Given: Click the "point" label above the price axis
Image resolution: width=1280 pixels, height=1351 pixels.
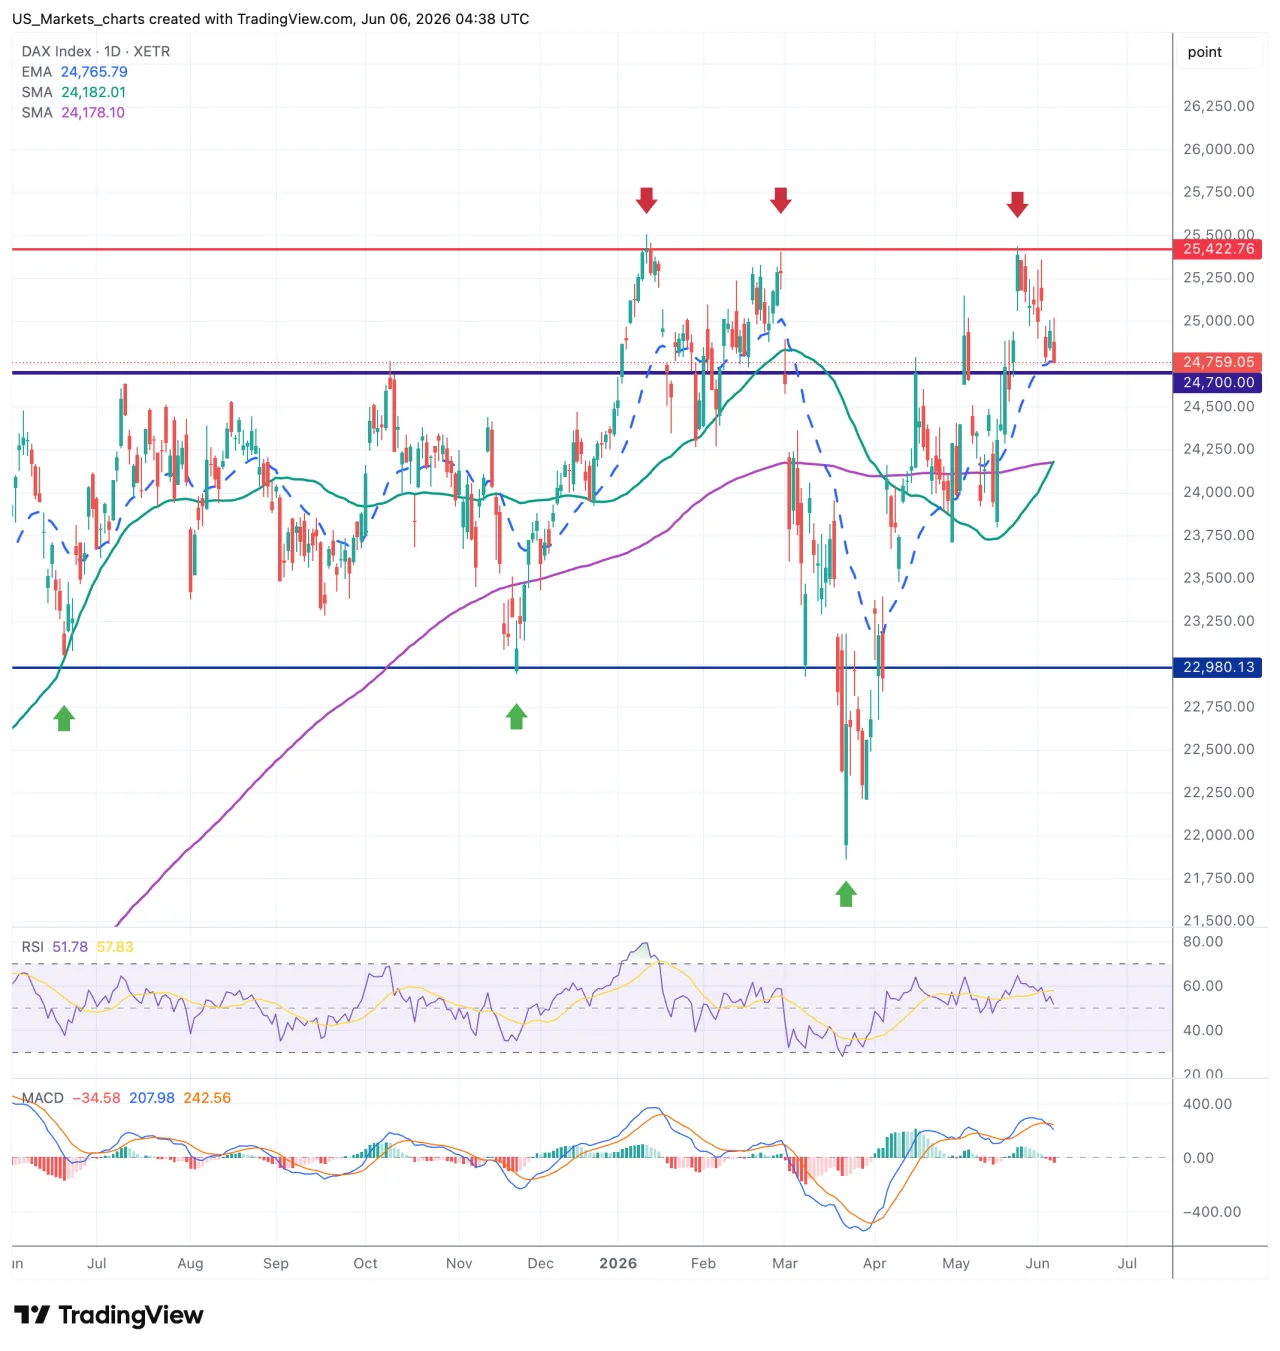Looking at the screenshot, I should pos(1205,52).
